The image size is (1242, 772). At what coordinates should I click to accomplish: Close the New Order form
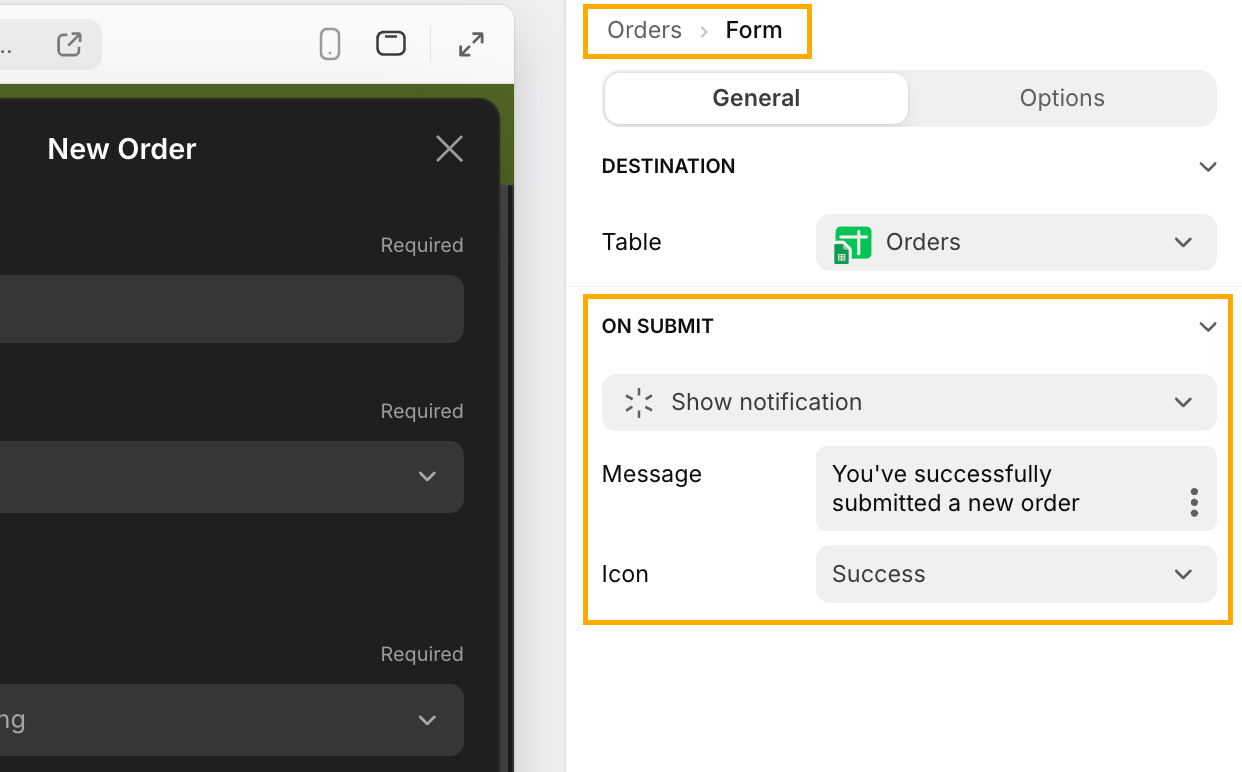click(449, 149)
